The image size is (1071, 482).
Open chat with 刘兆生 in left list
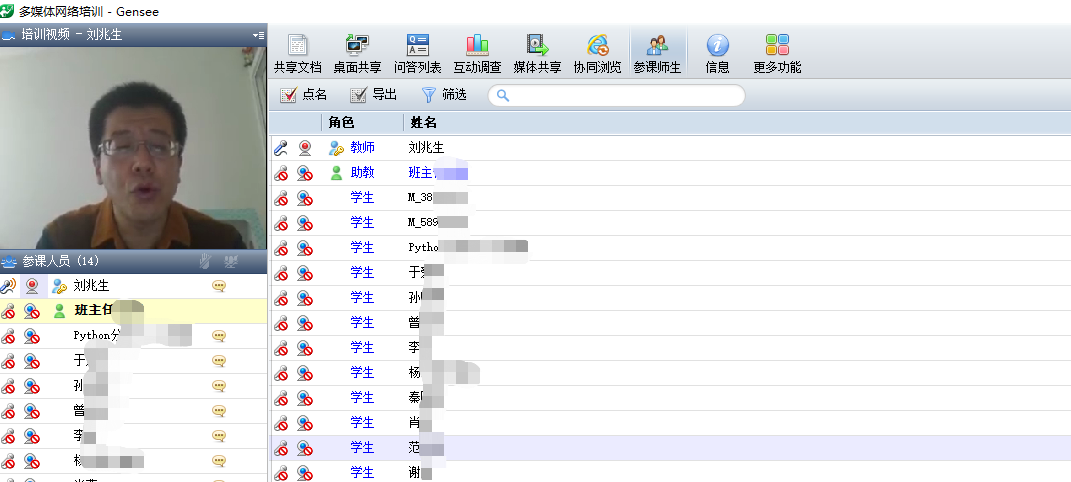click(x=219, y=286)
